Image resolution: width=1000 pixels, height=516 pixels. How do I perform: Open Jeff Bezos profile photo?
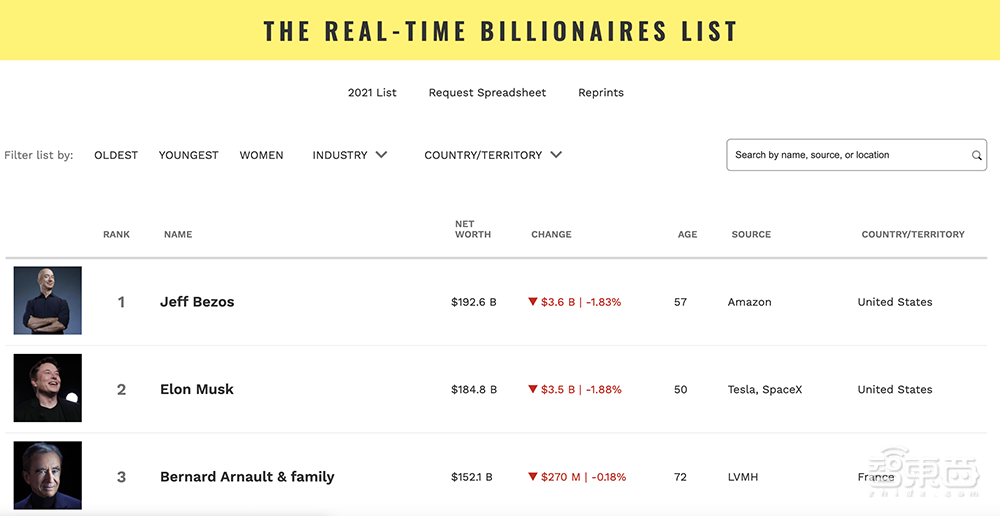pos(48,301)
